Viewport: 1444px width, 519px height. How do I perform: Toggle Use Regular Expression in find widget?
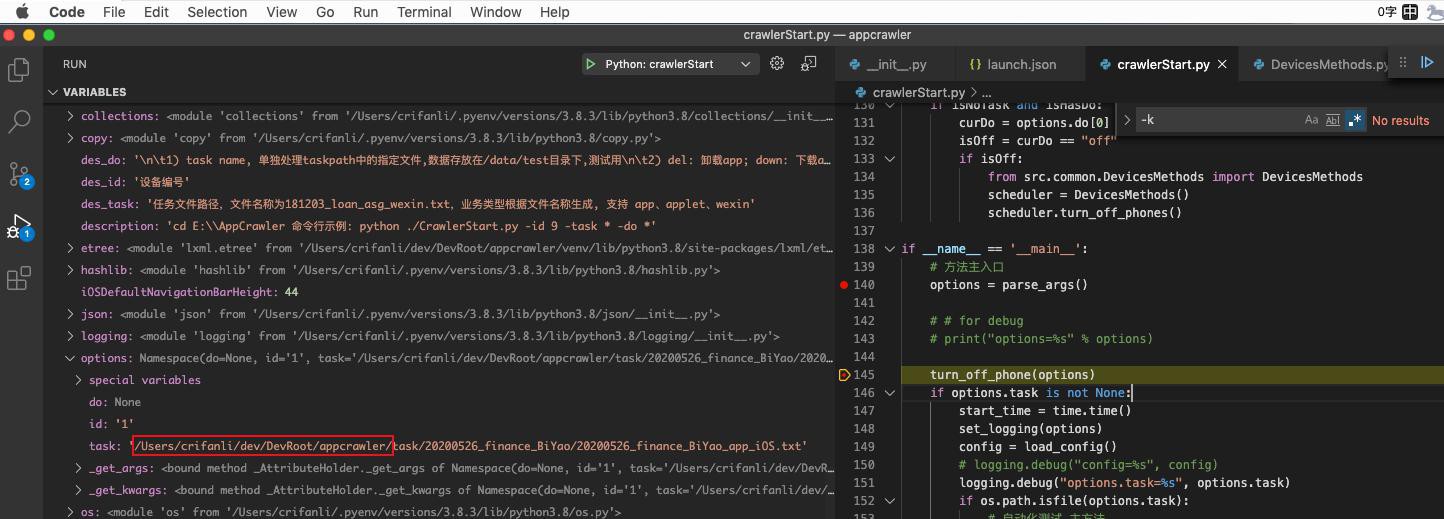[1354, 120]
